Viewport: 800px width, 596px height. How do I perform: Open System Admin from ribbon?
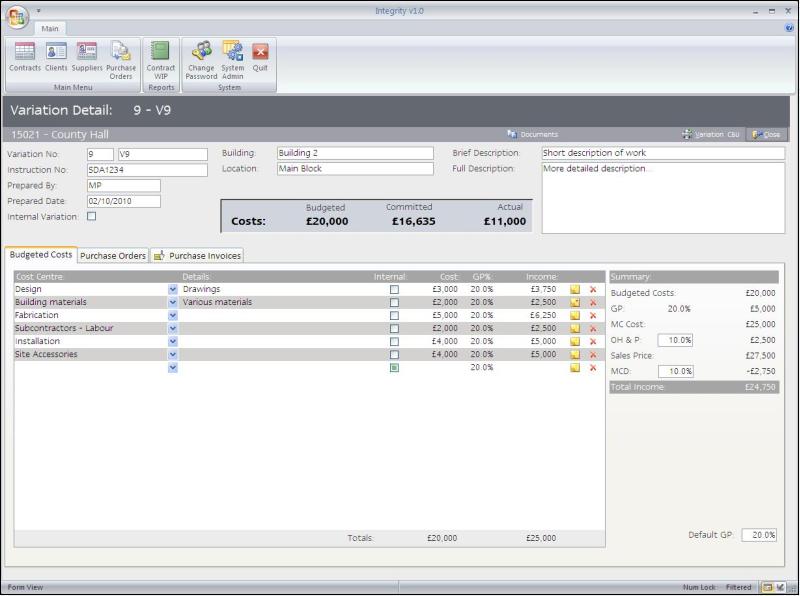232,59
